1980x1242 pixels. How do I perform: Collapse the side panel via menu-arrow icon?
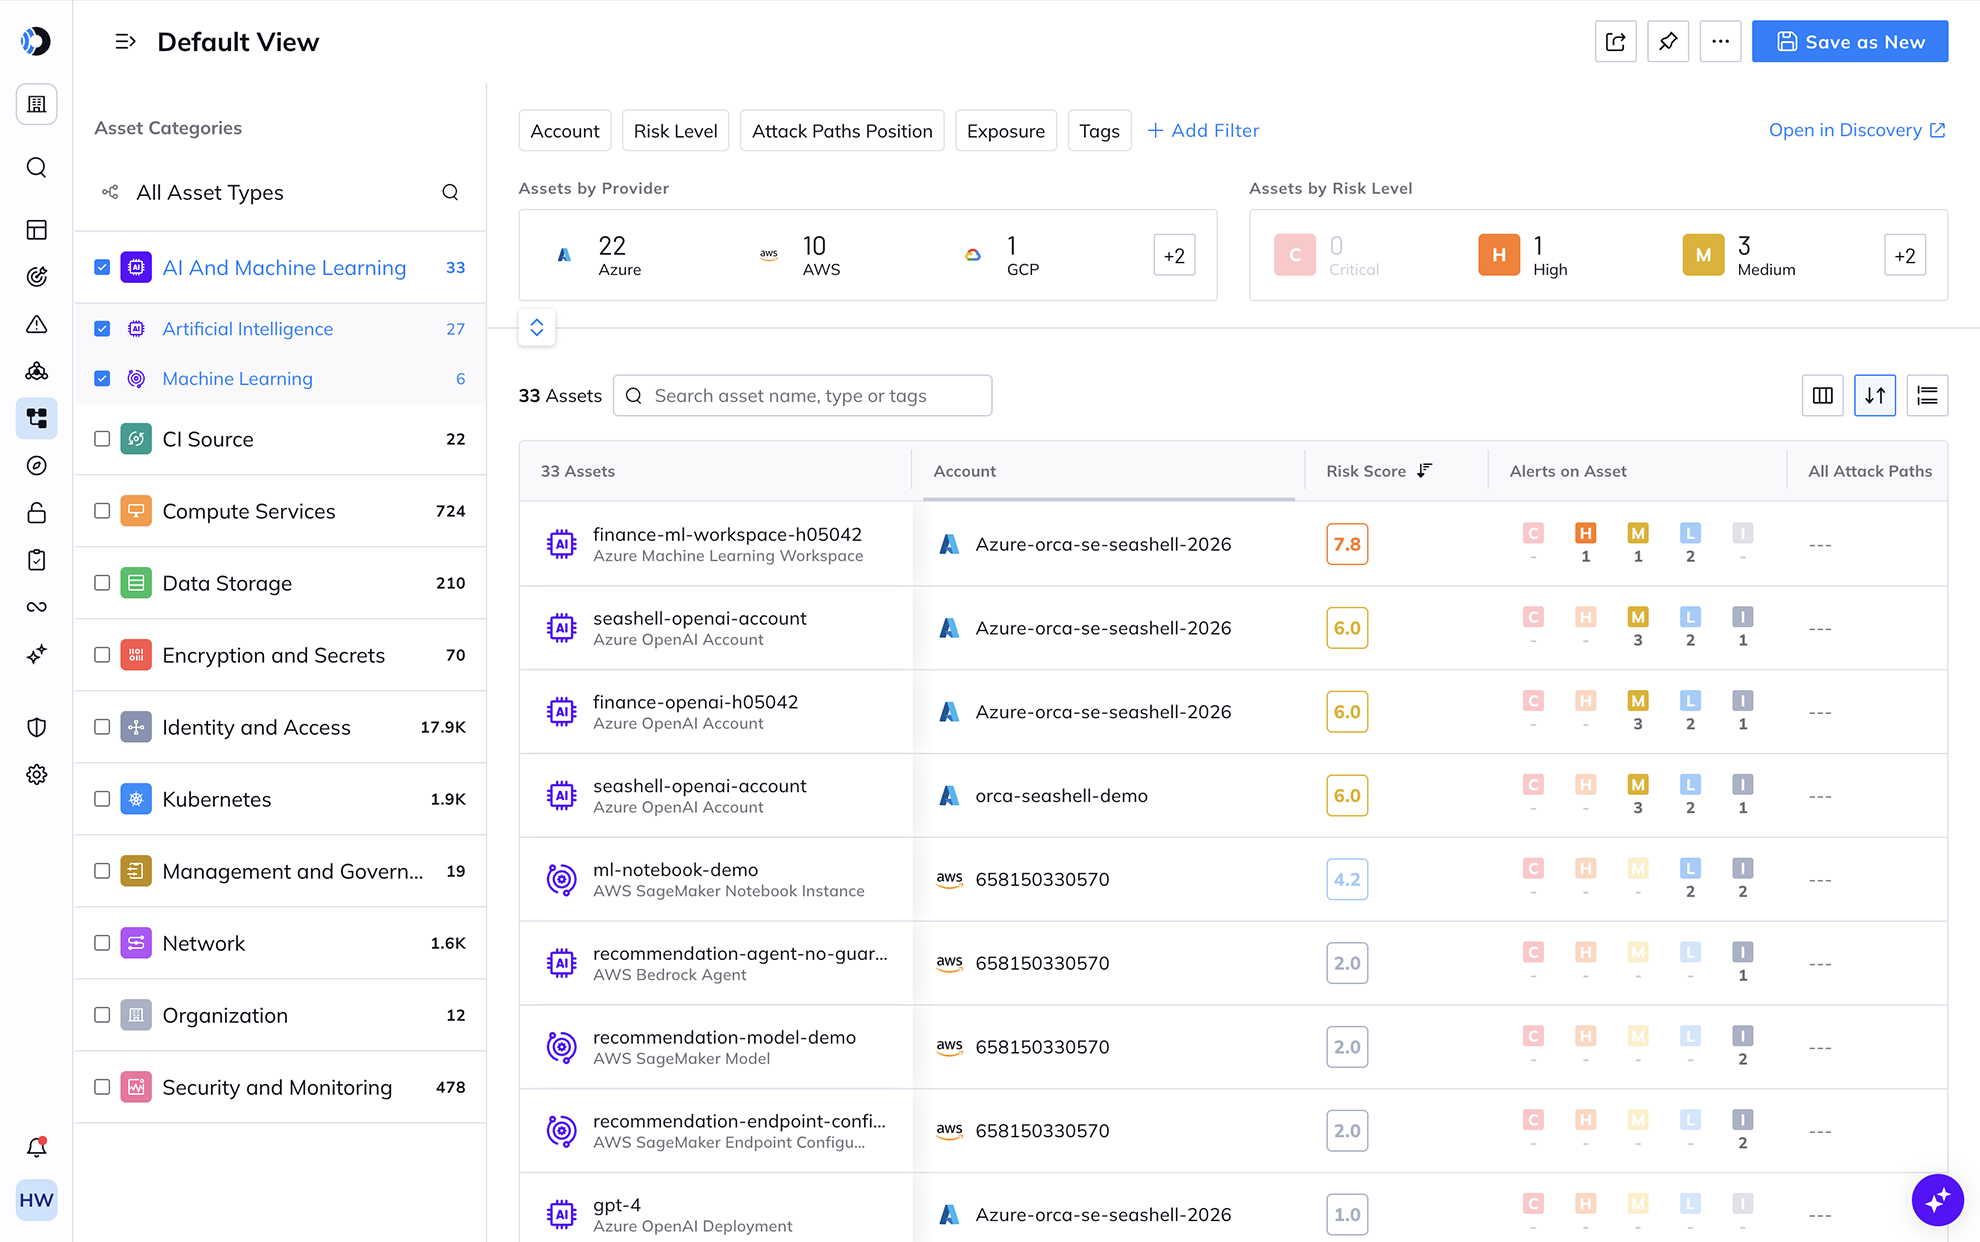125,42
